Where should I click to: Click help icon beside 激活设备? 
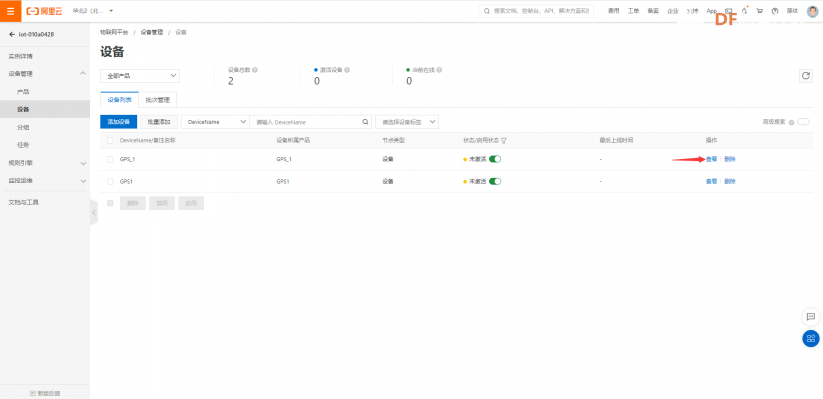[347, 69]
